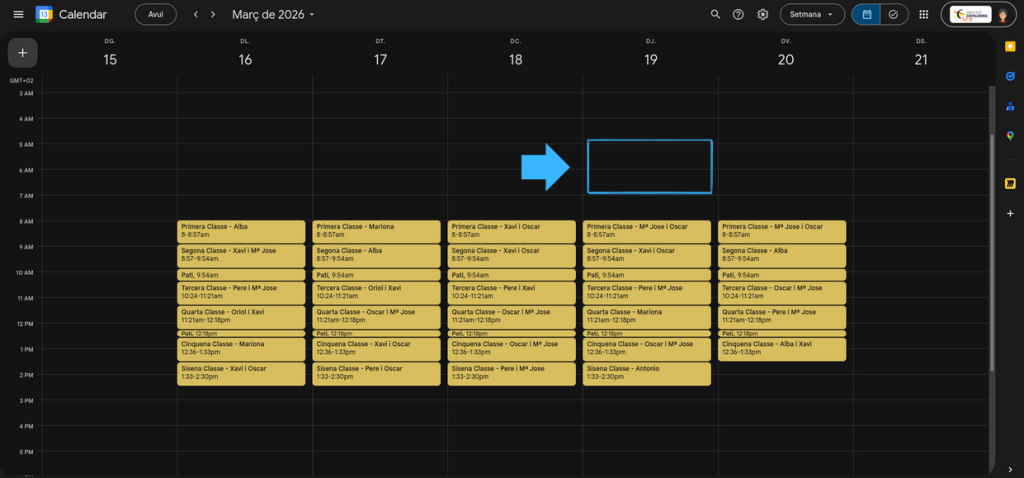Open the Help support icon
This screenshot has height=478, width=1024.
[739, 15]
